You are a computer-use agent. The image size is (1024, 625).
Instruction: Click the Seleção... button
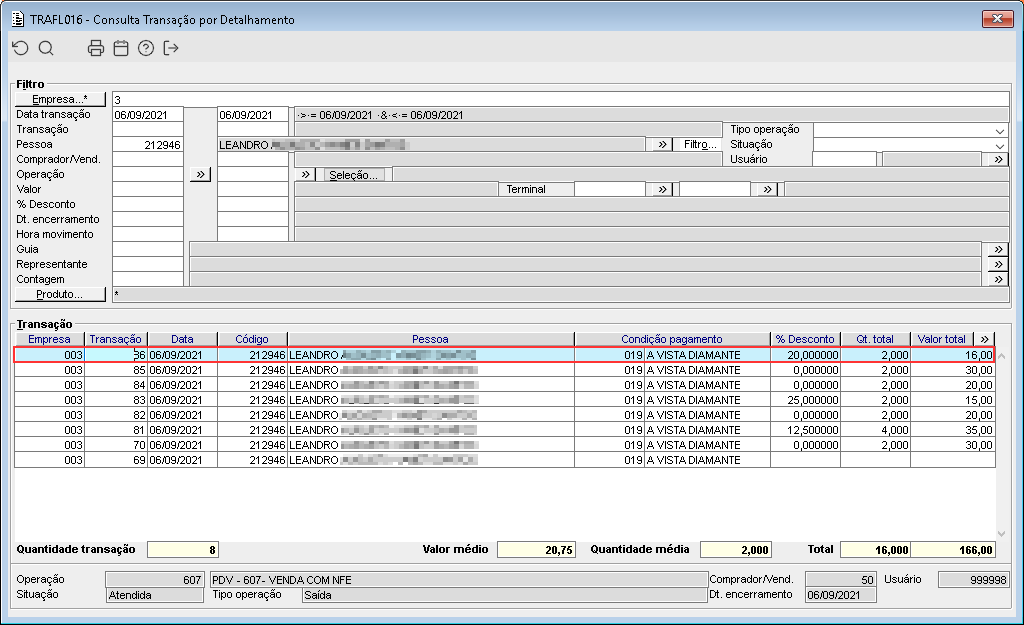point(353,174)
